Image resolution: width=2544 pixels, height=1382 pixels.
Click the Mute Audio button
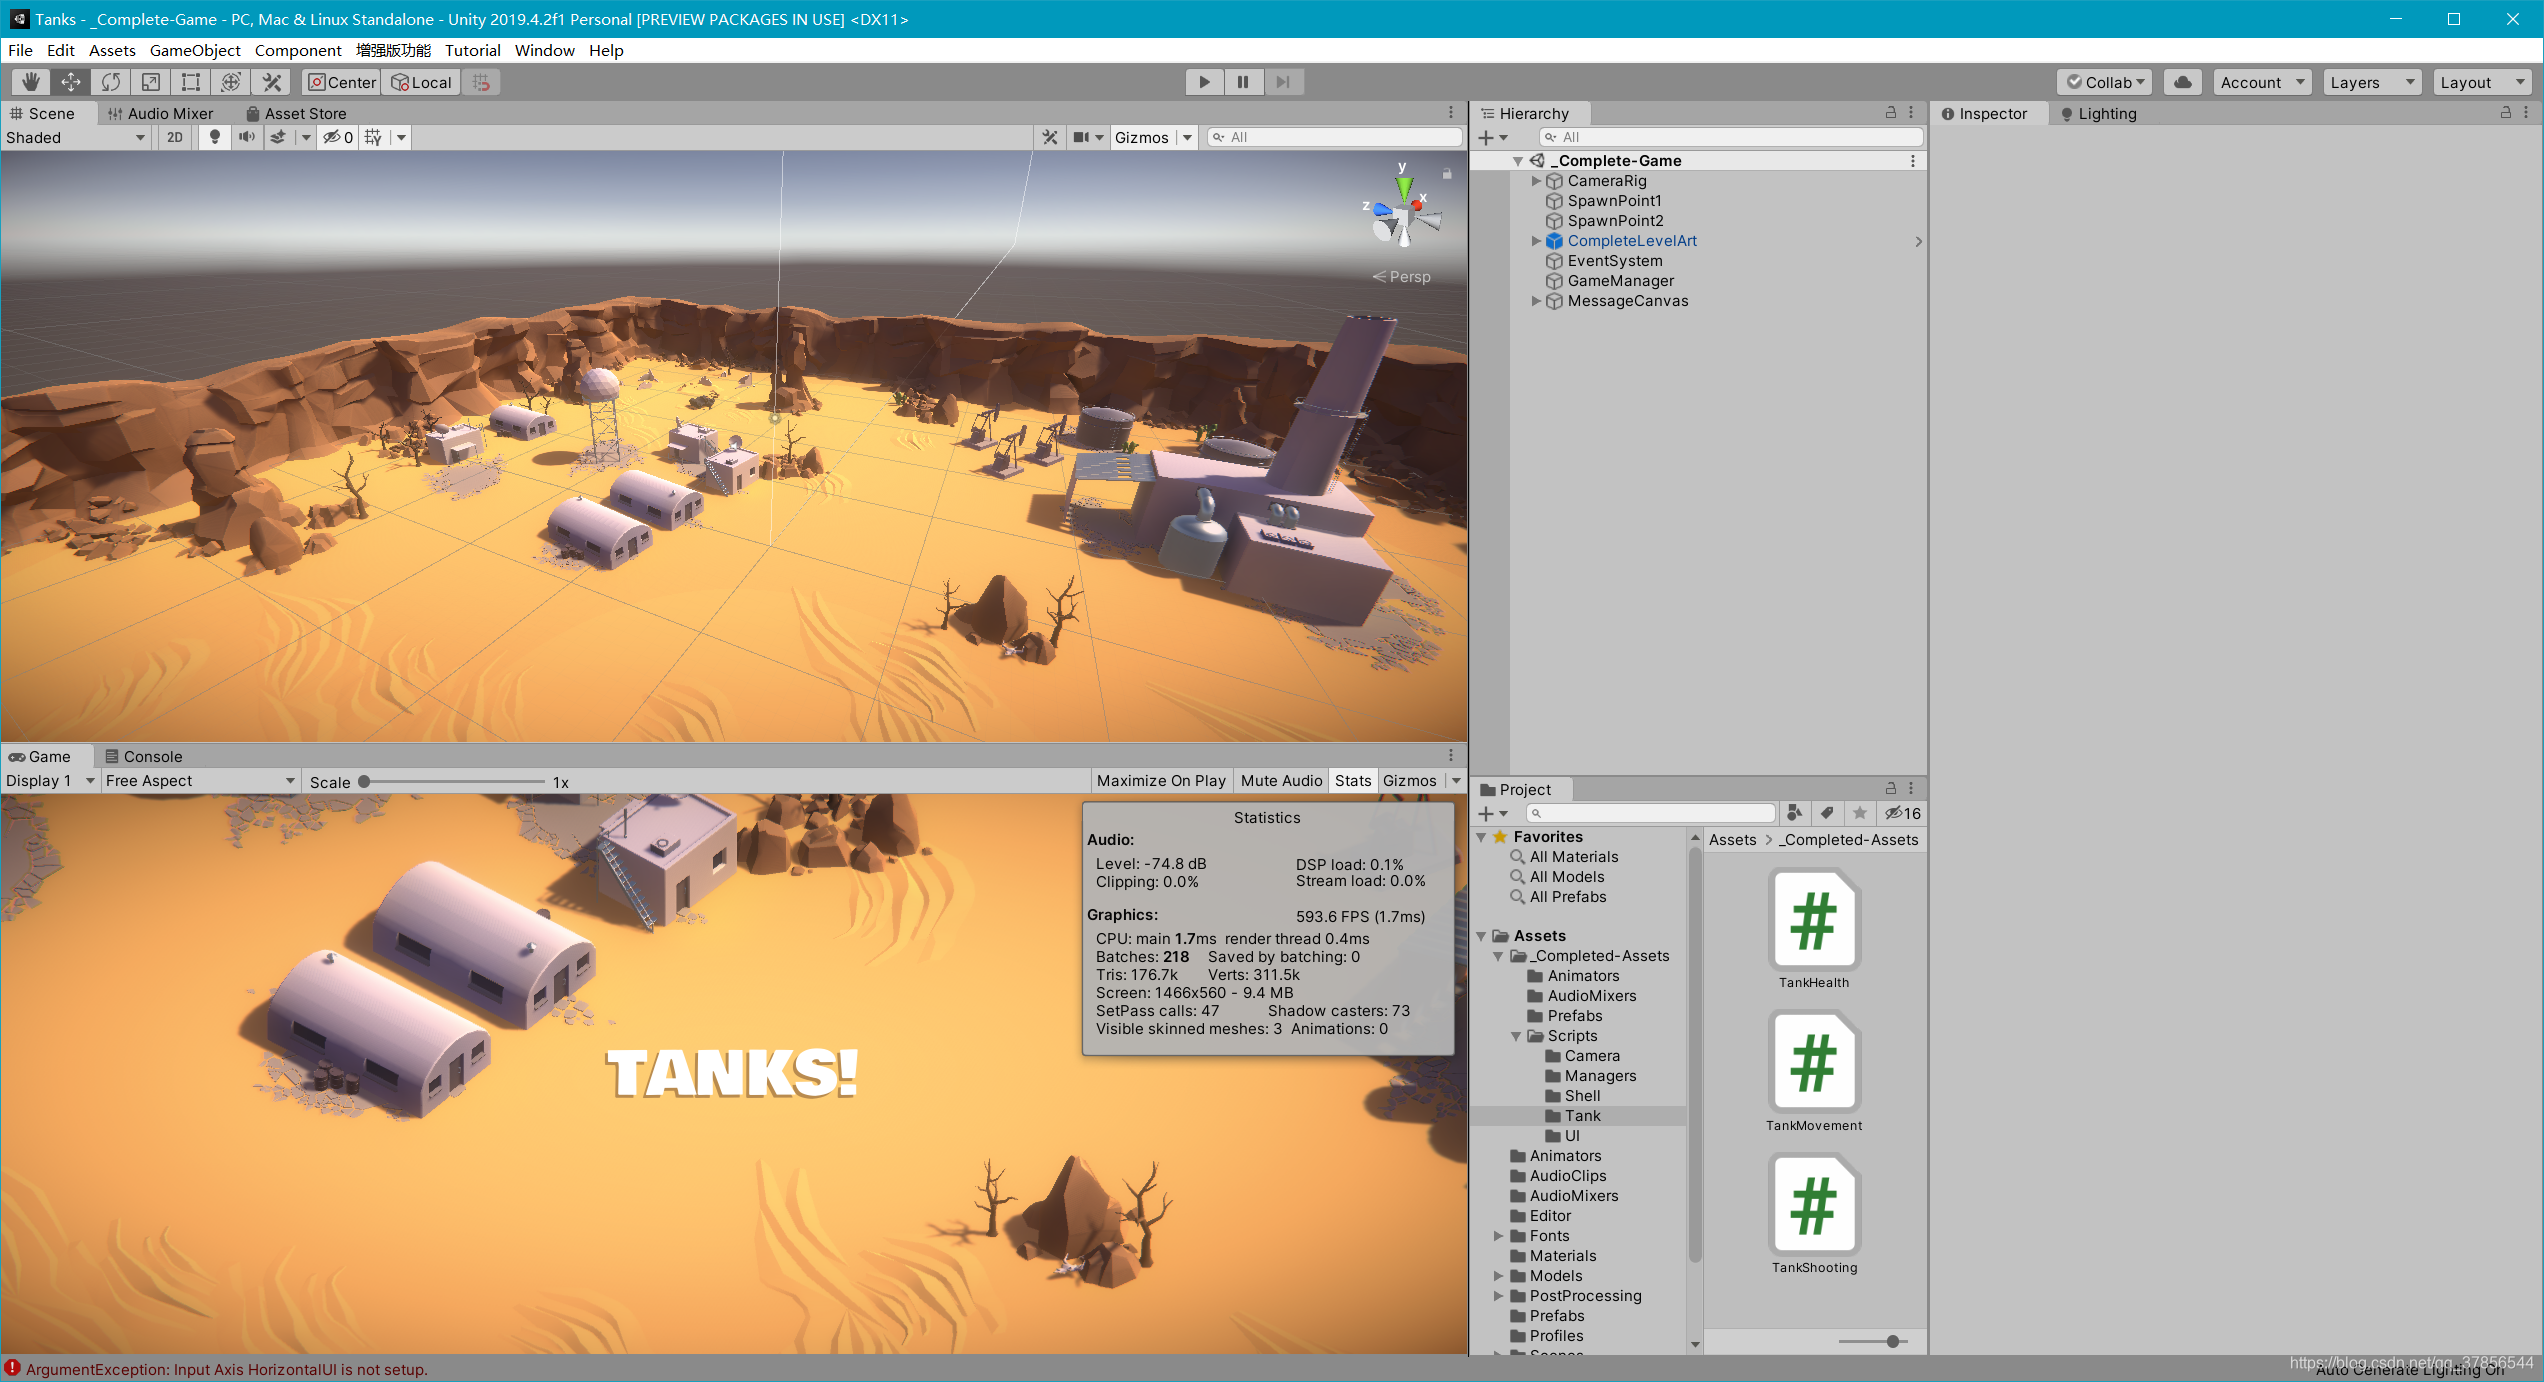point(1281,781)
